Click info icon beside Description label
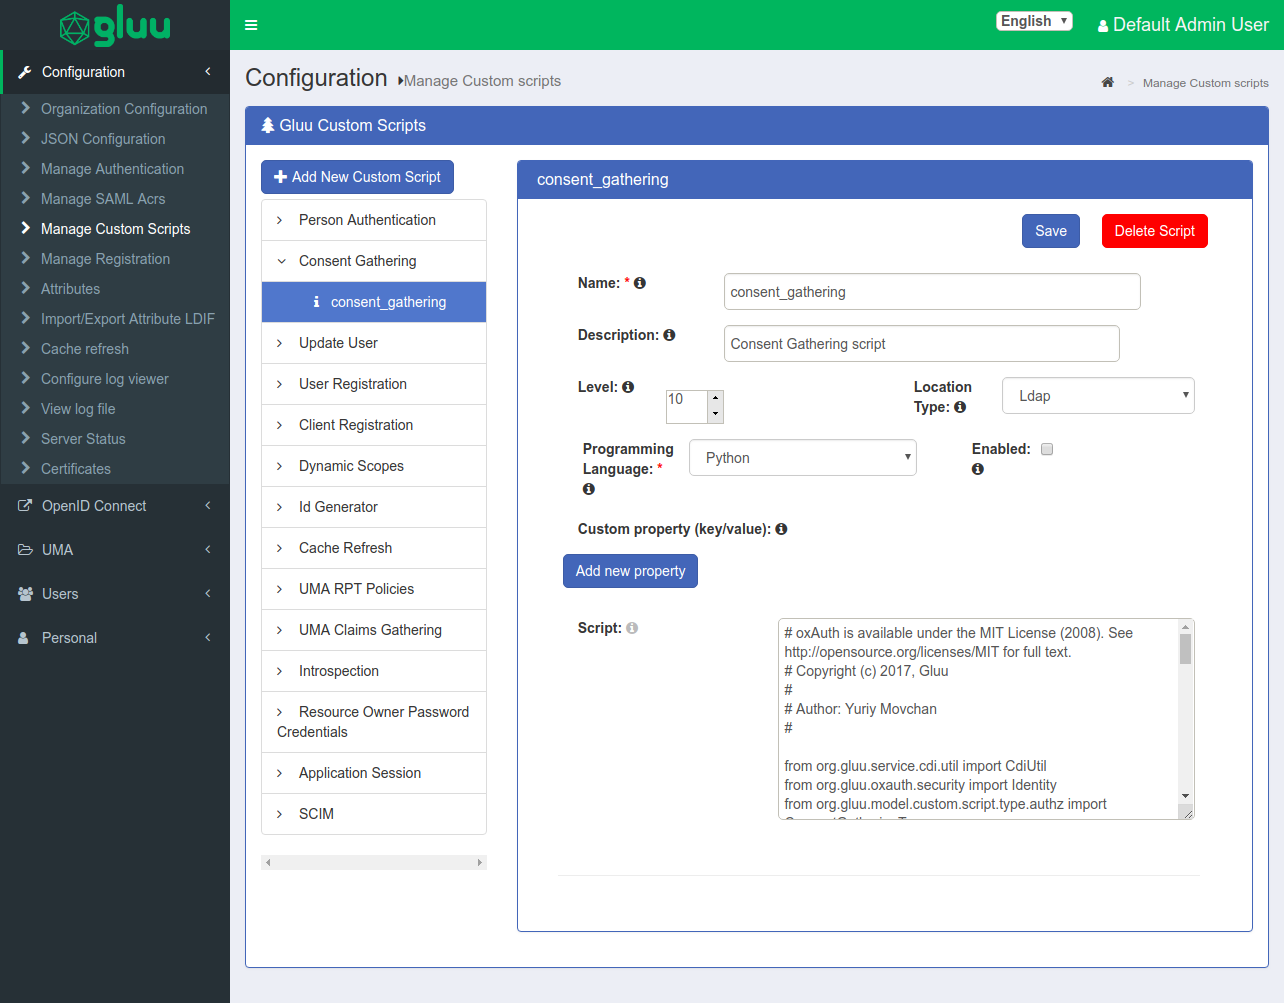This screenshot has width=1284, height=1003. [669, 335]
